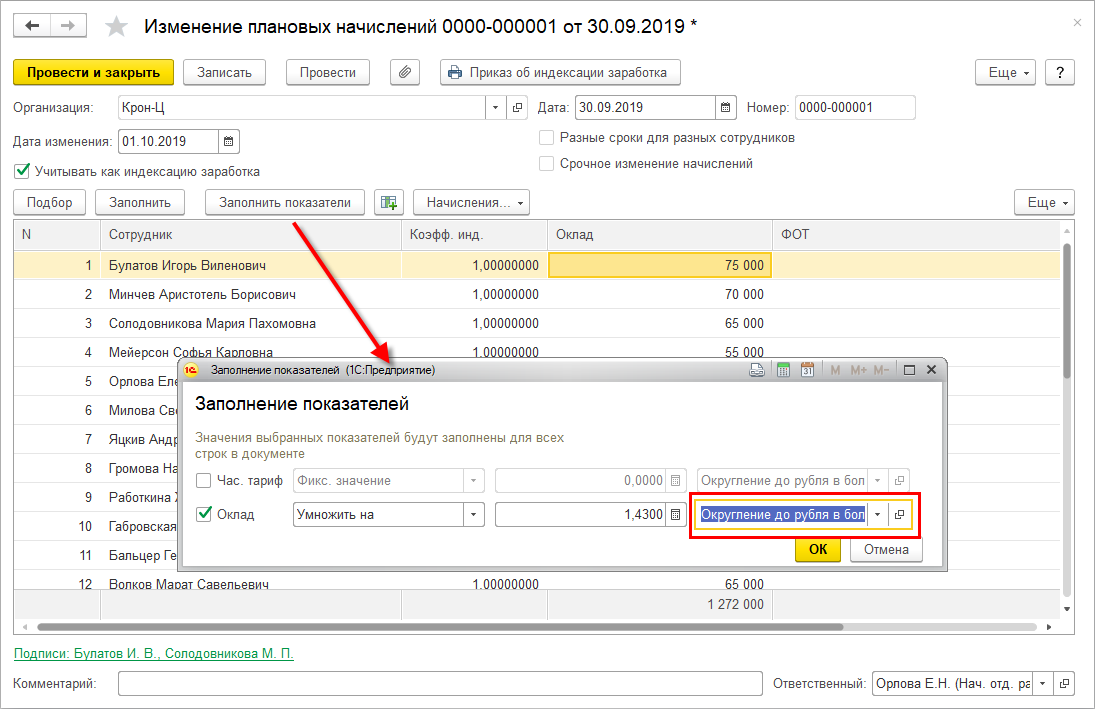Open calculator for the 1,4300 value field
Image resolution: width=1095 pixels, height=709 pixels.
click(677, 514)
